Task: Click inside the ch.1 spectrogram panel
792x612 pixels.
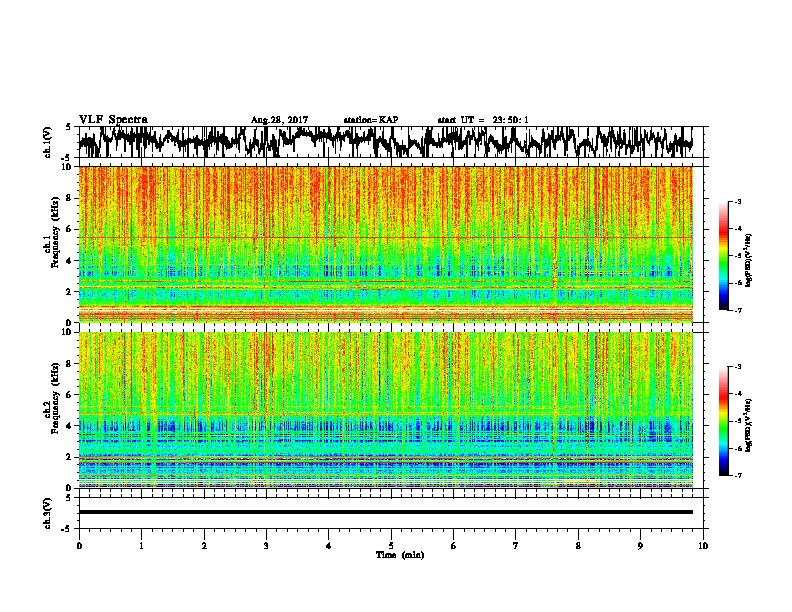Action: click(386, 244)
